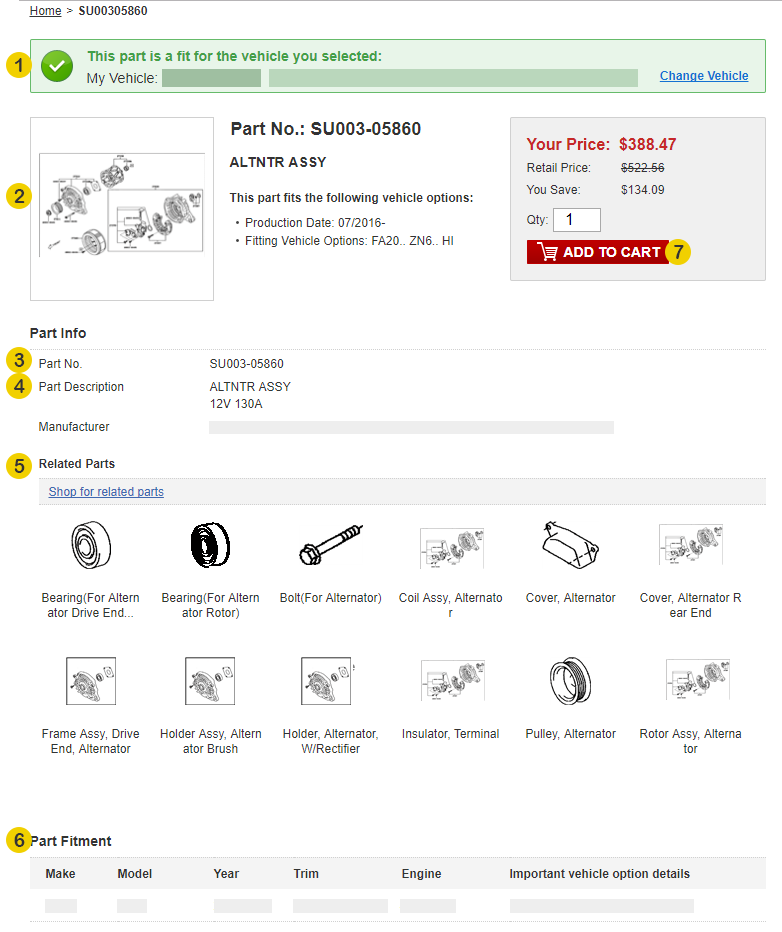
Task: Select the Bearing(For Alternator Drive End) part icon
Action: 90,544
